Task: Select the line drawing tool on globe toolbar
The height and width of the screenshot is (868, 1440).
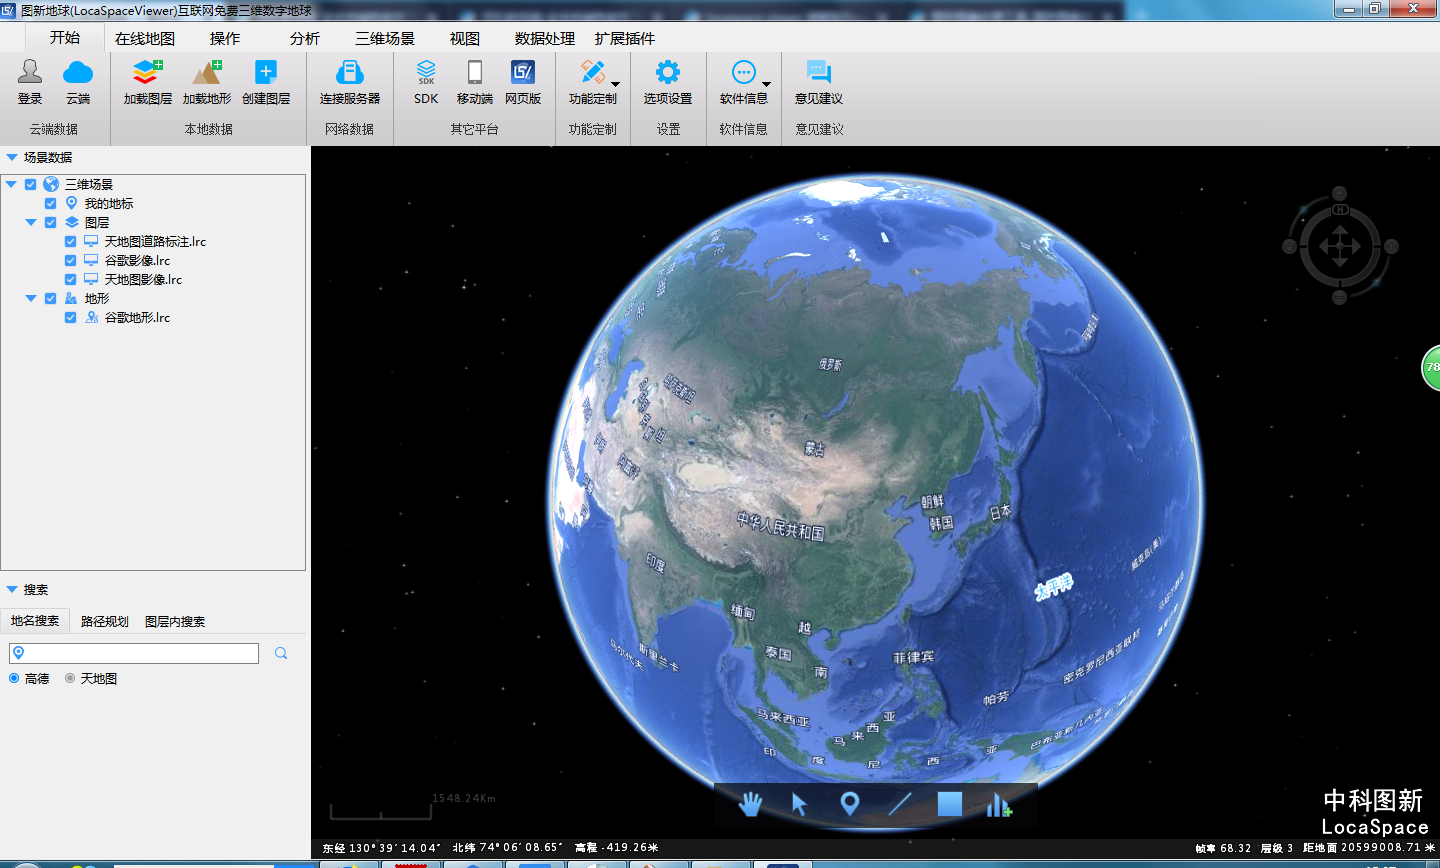Action: coord(900,803)
